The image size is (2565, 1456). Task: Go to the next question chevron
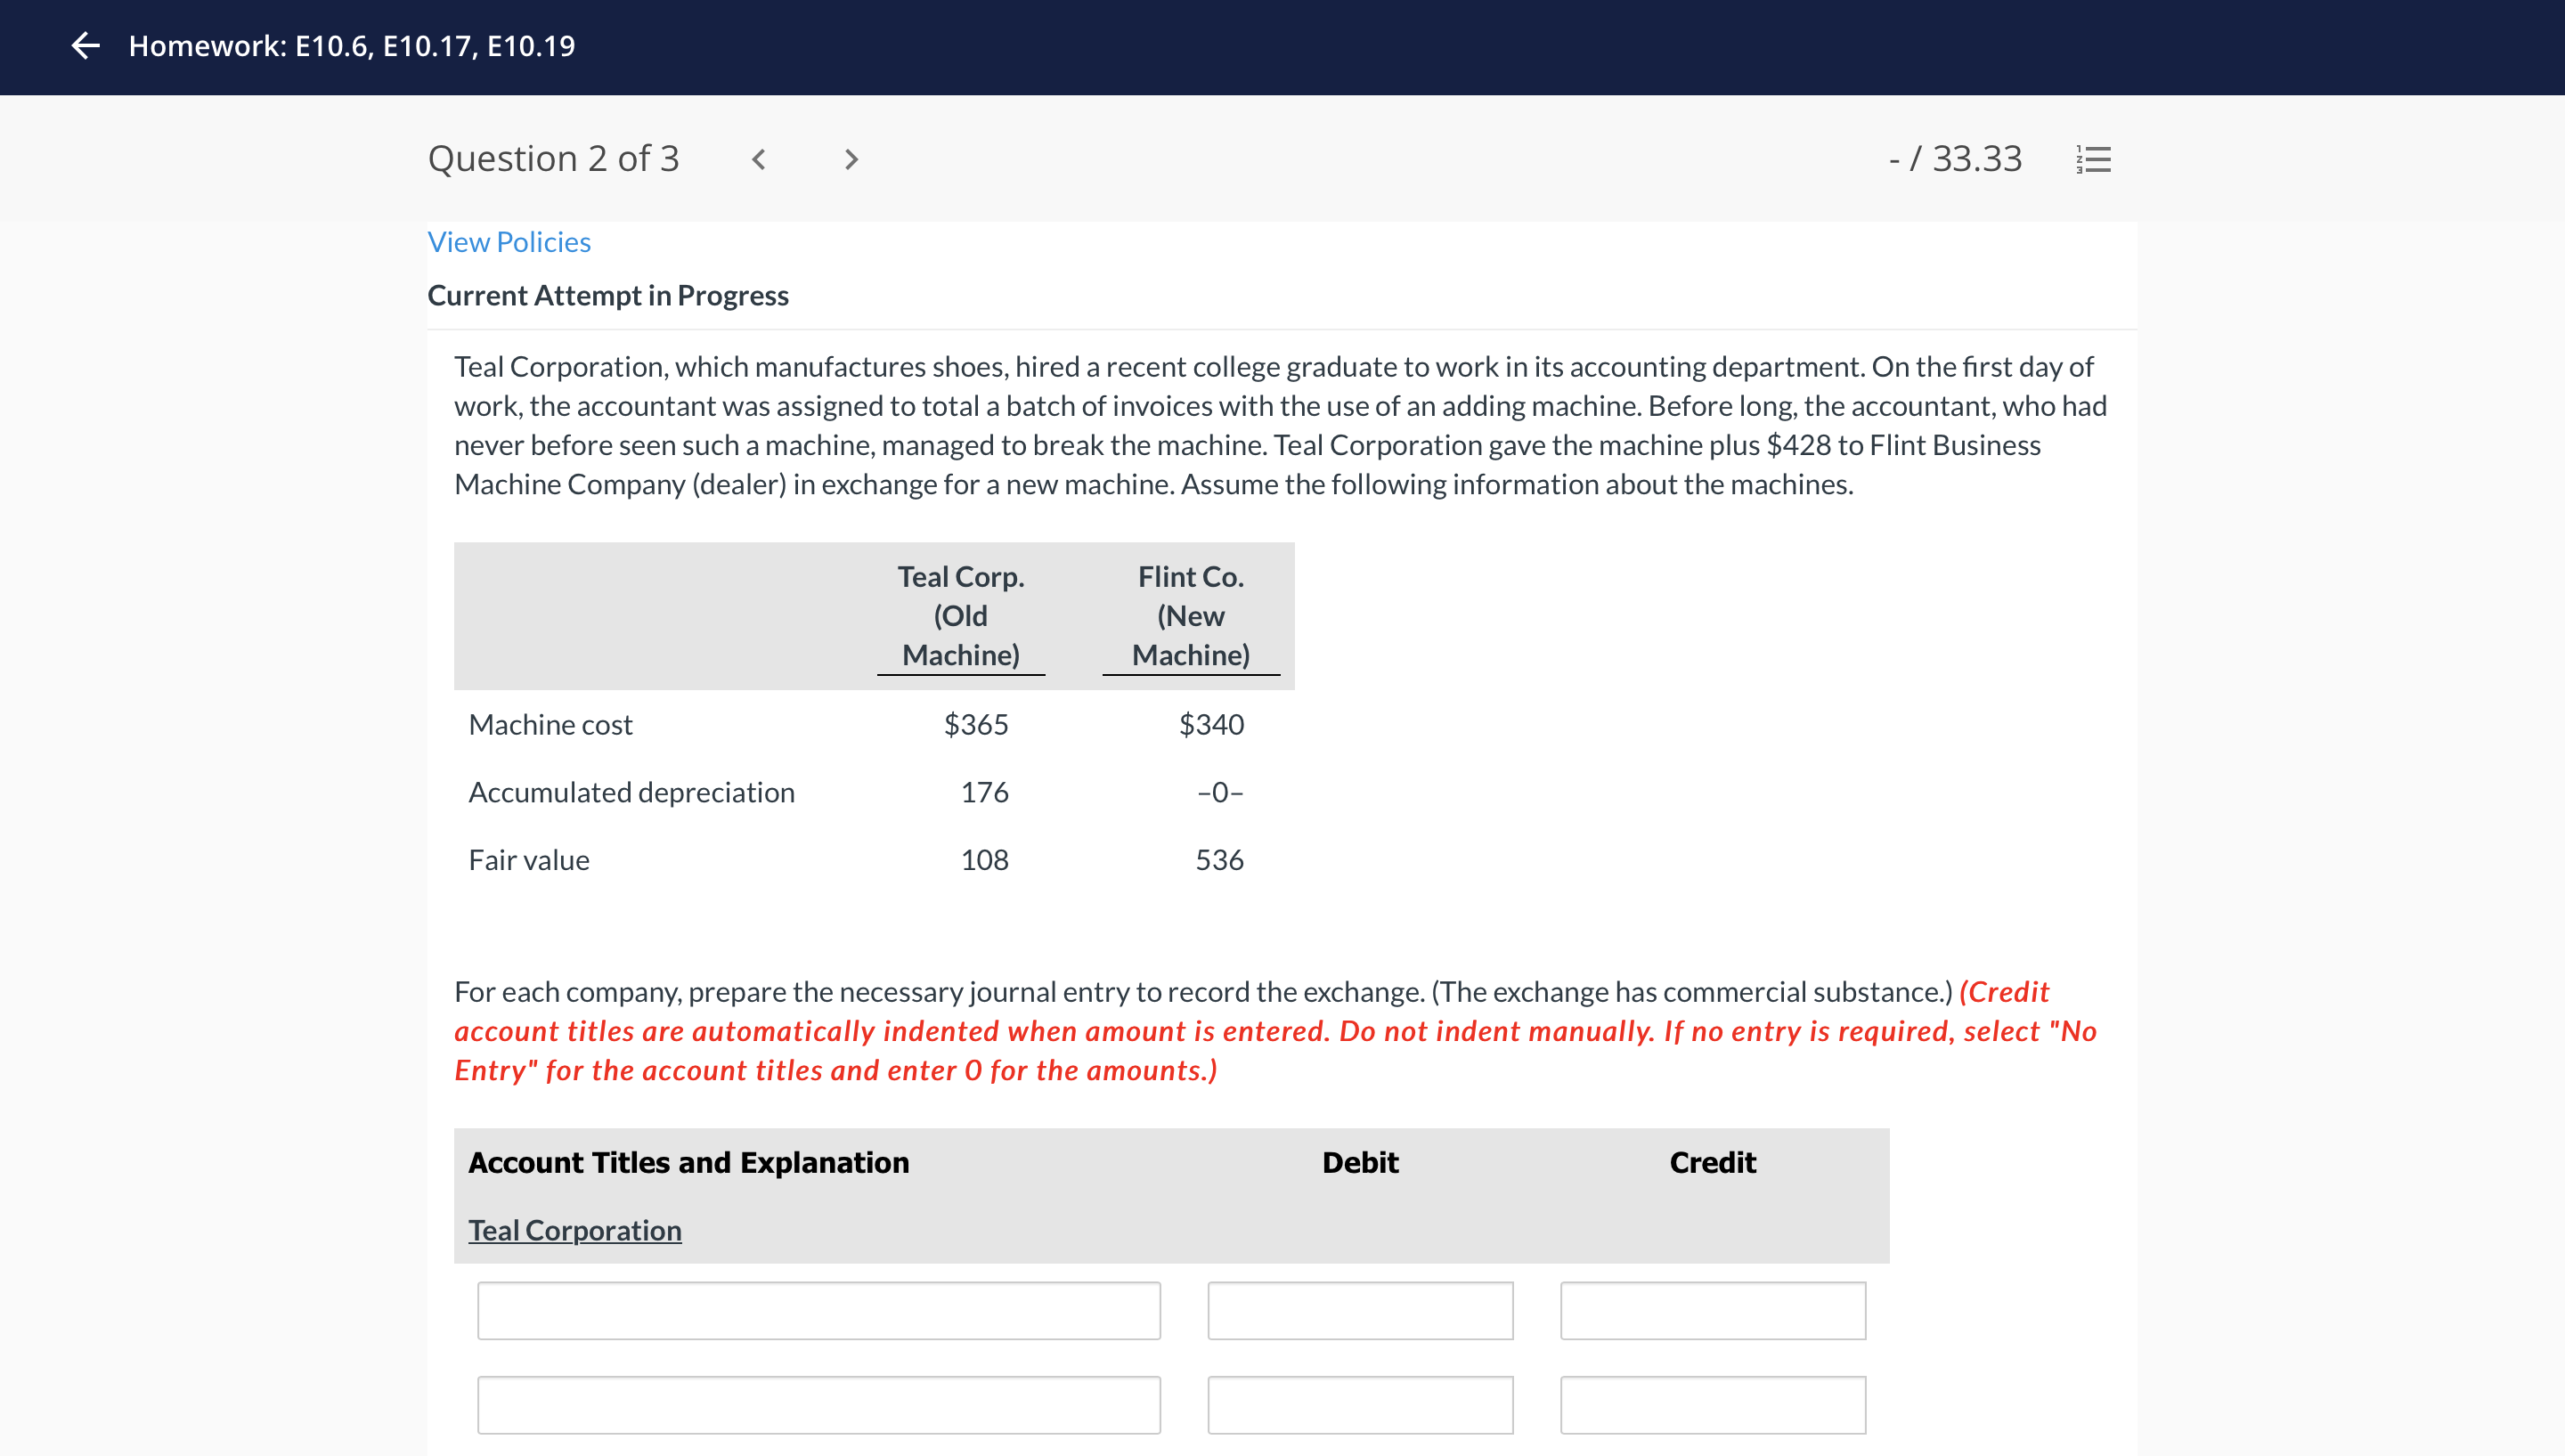pyautogui.click(x=851, y=159)
